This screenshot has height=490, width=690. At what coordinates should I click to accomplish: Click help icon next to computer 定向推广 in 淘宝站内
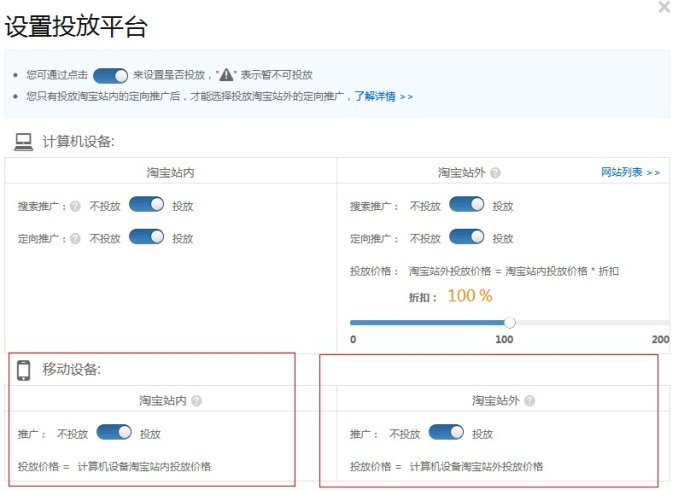(75, 239)
